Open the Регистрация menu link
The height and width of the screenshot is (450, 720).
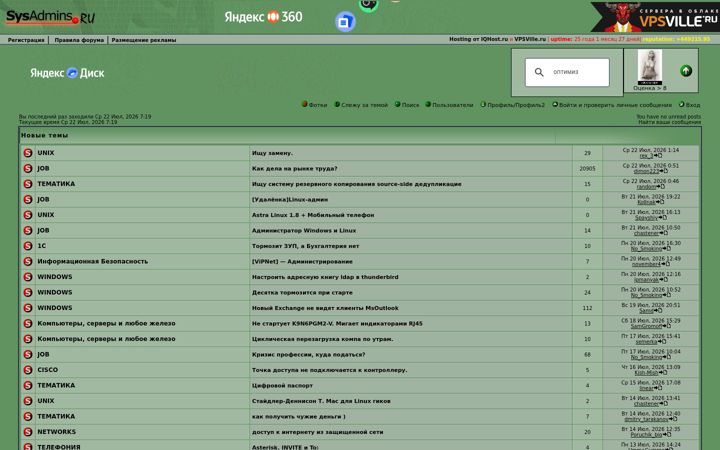pyautogui.click(x=26, y=40)
